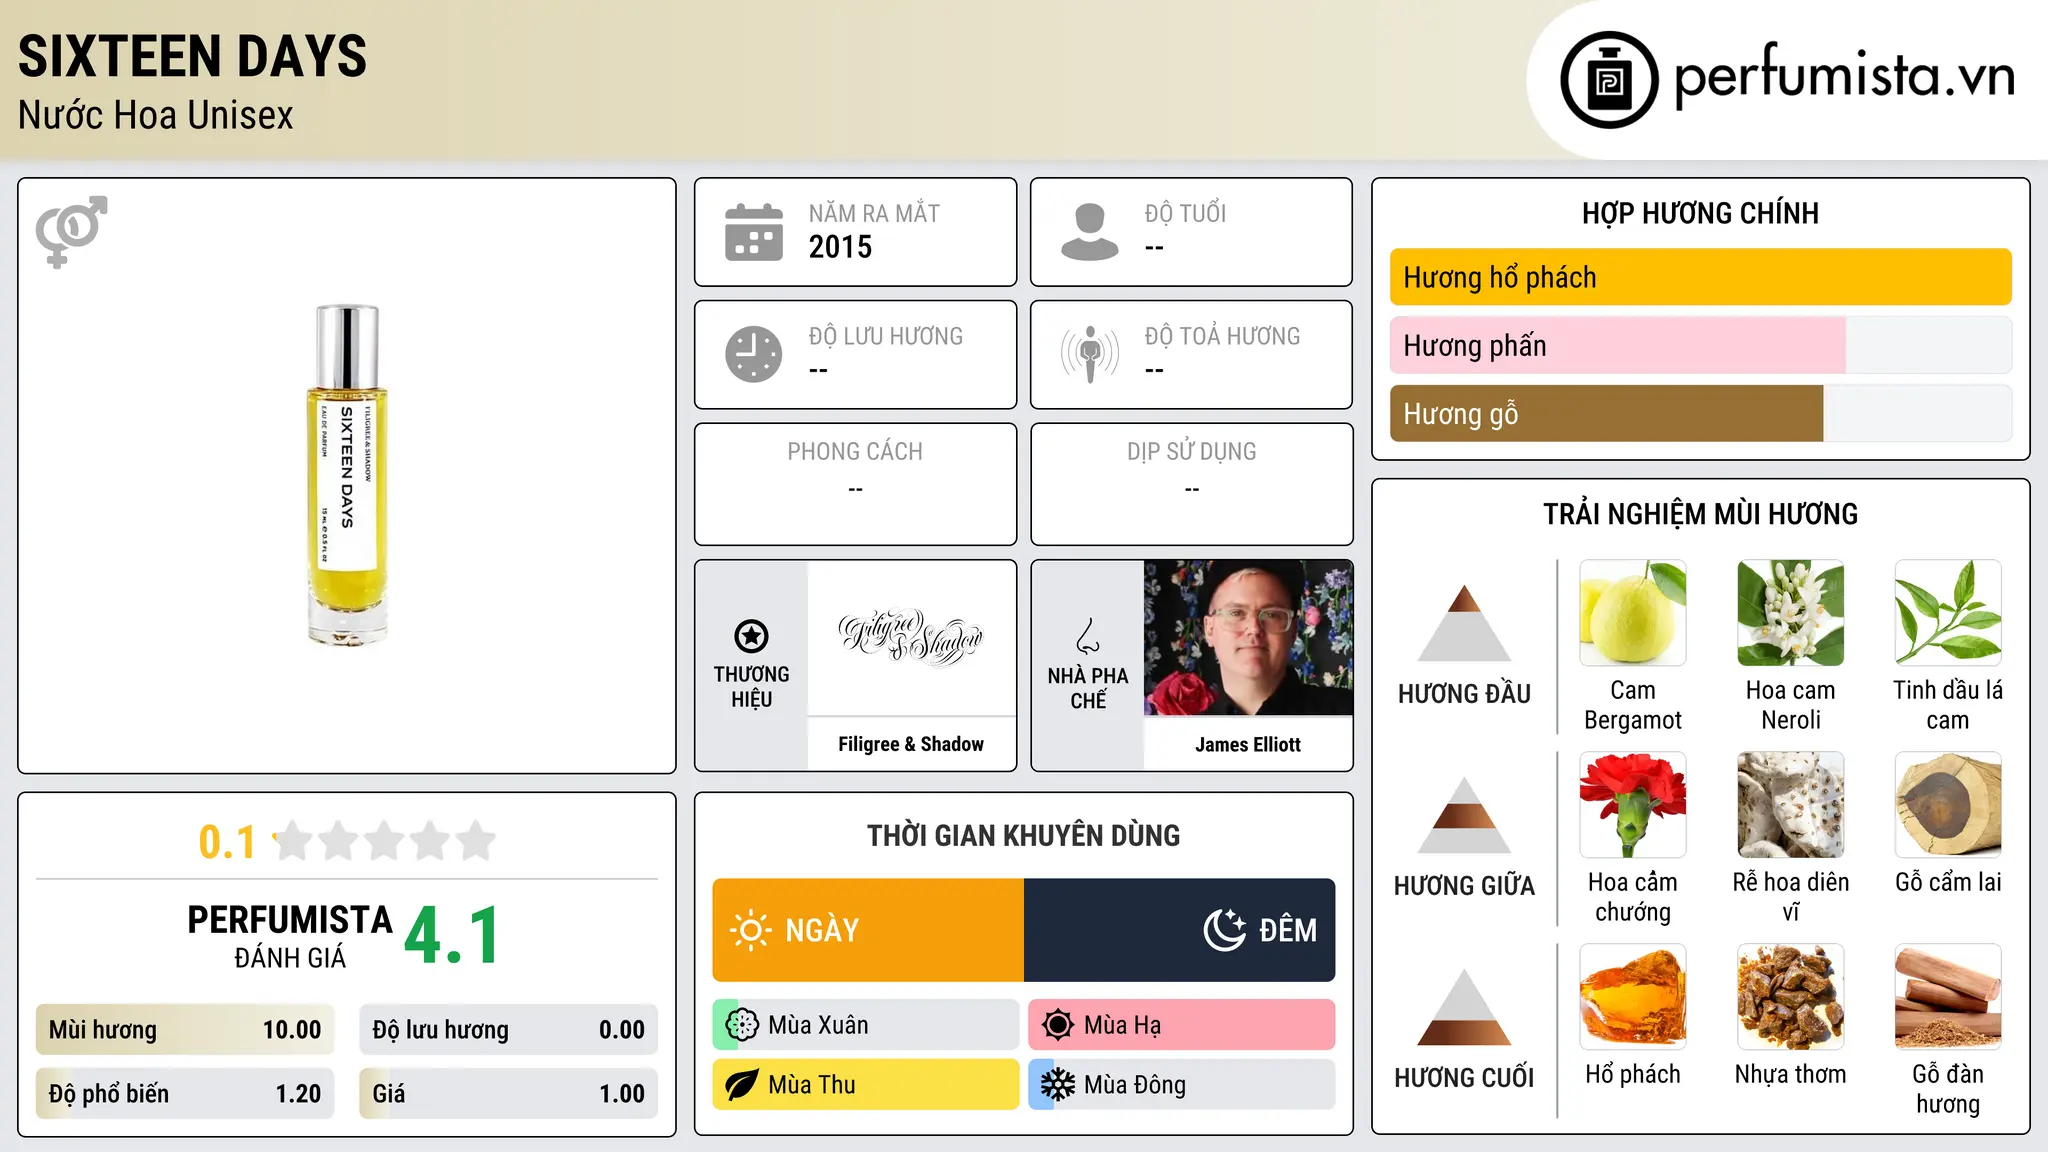Open the Cam Bergamot note image

[x=1633, y=613]
